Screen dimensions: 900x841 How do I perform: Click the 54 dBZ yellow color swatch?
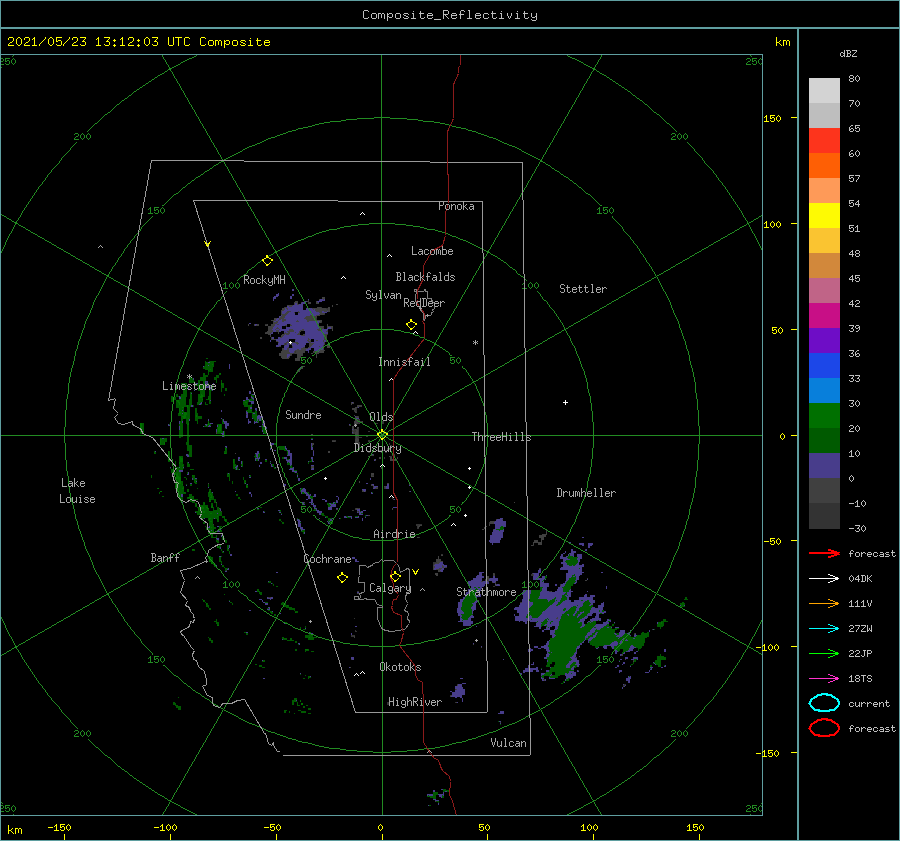(x=824, y=215)
